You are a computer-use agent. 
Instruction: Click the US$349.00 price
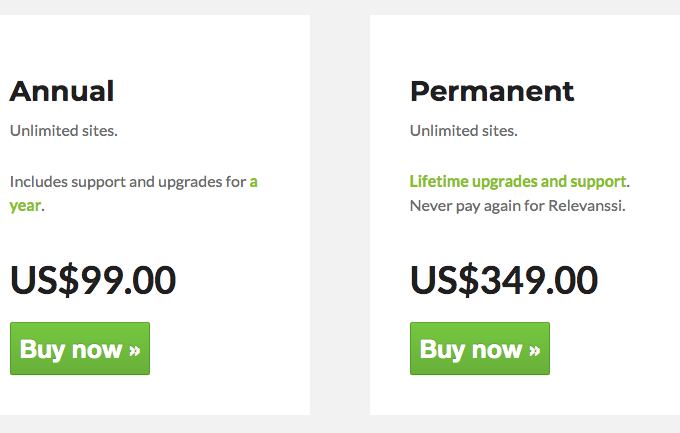pyautogui.click(x=504, y=280)
